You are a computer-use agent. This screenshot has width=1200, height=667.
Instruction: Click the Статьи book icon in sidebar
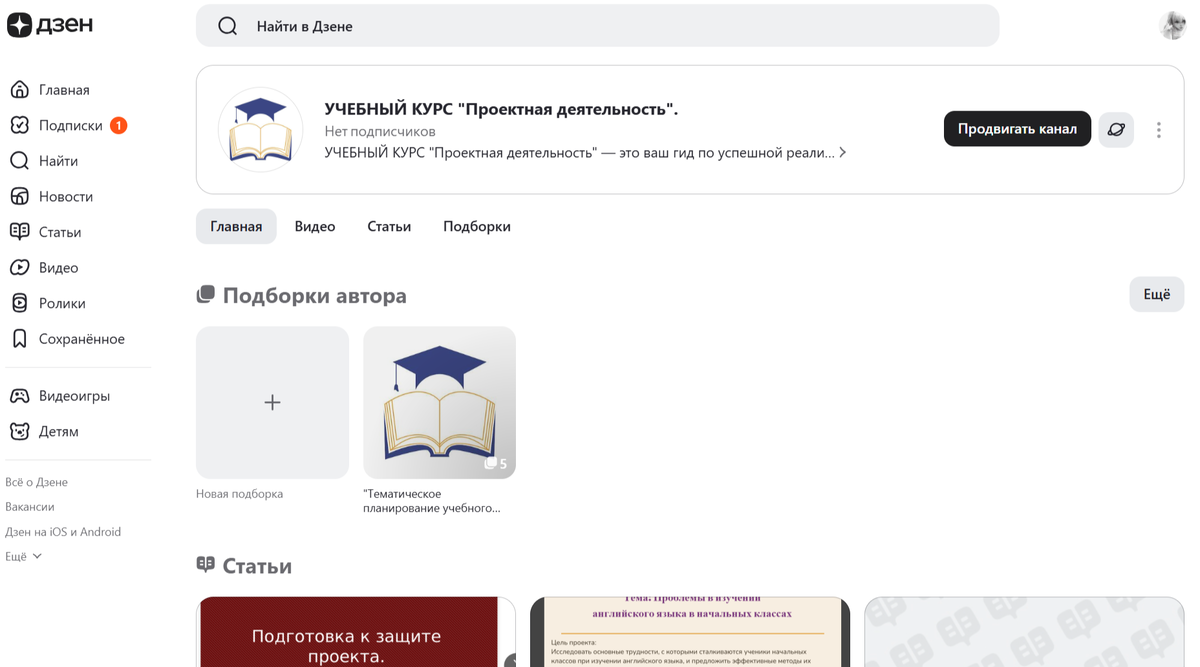(20, 232)
